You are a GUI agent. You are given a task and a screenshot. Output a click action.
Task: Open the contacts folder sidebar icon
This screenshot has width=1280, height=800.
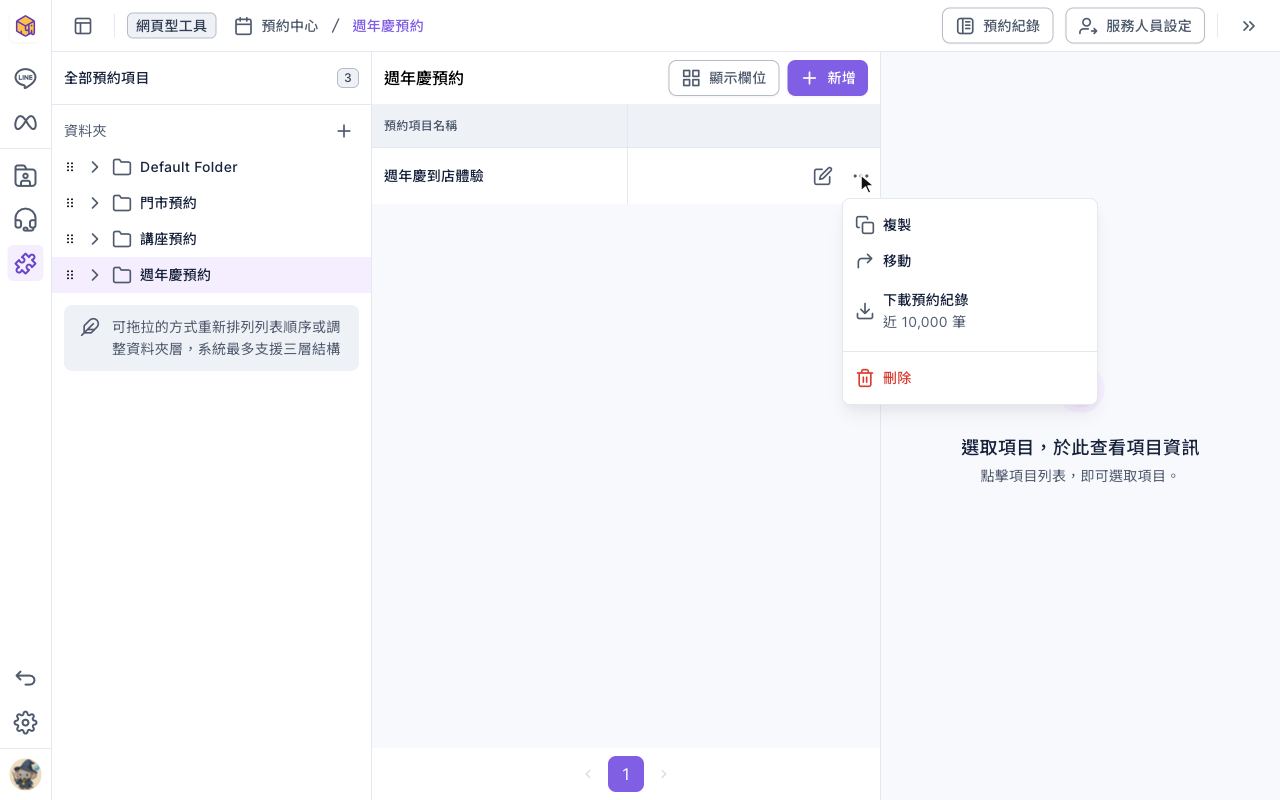tap(25, 176)
